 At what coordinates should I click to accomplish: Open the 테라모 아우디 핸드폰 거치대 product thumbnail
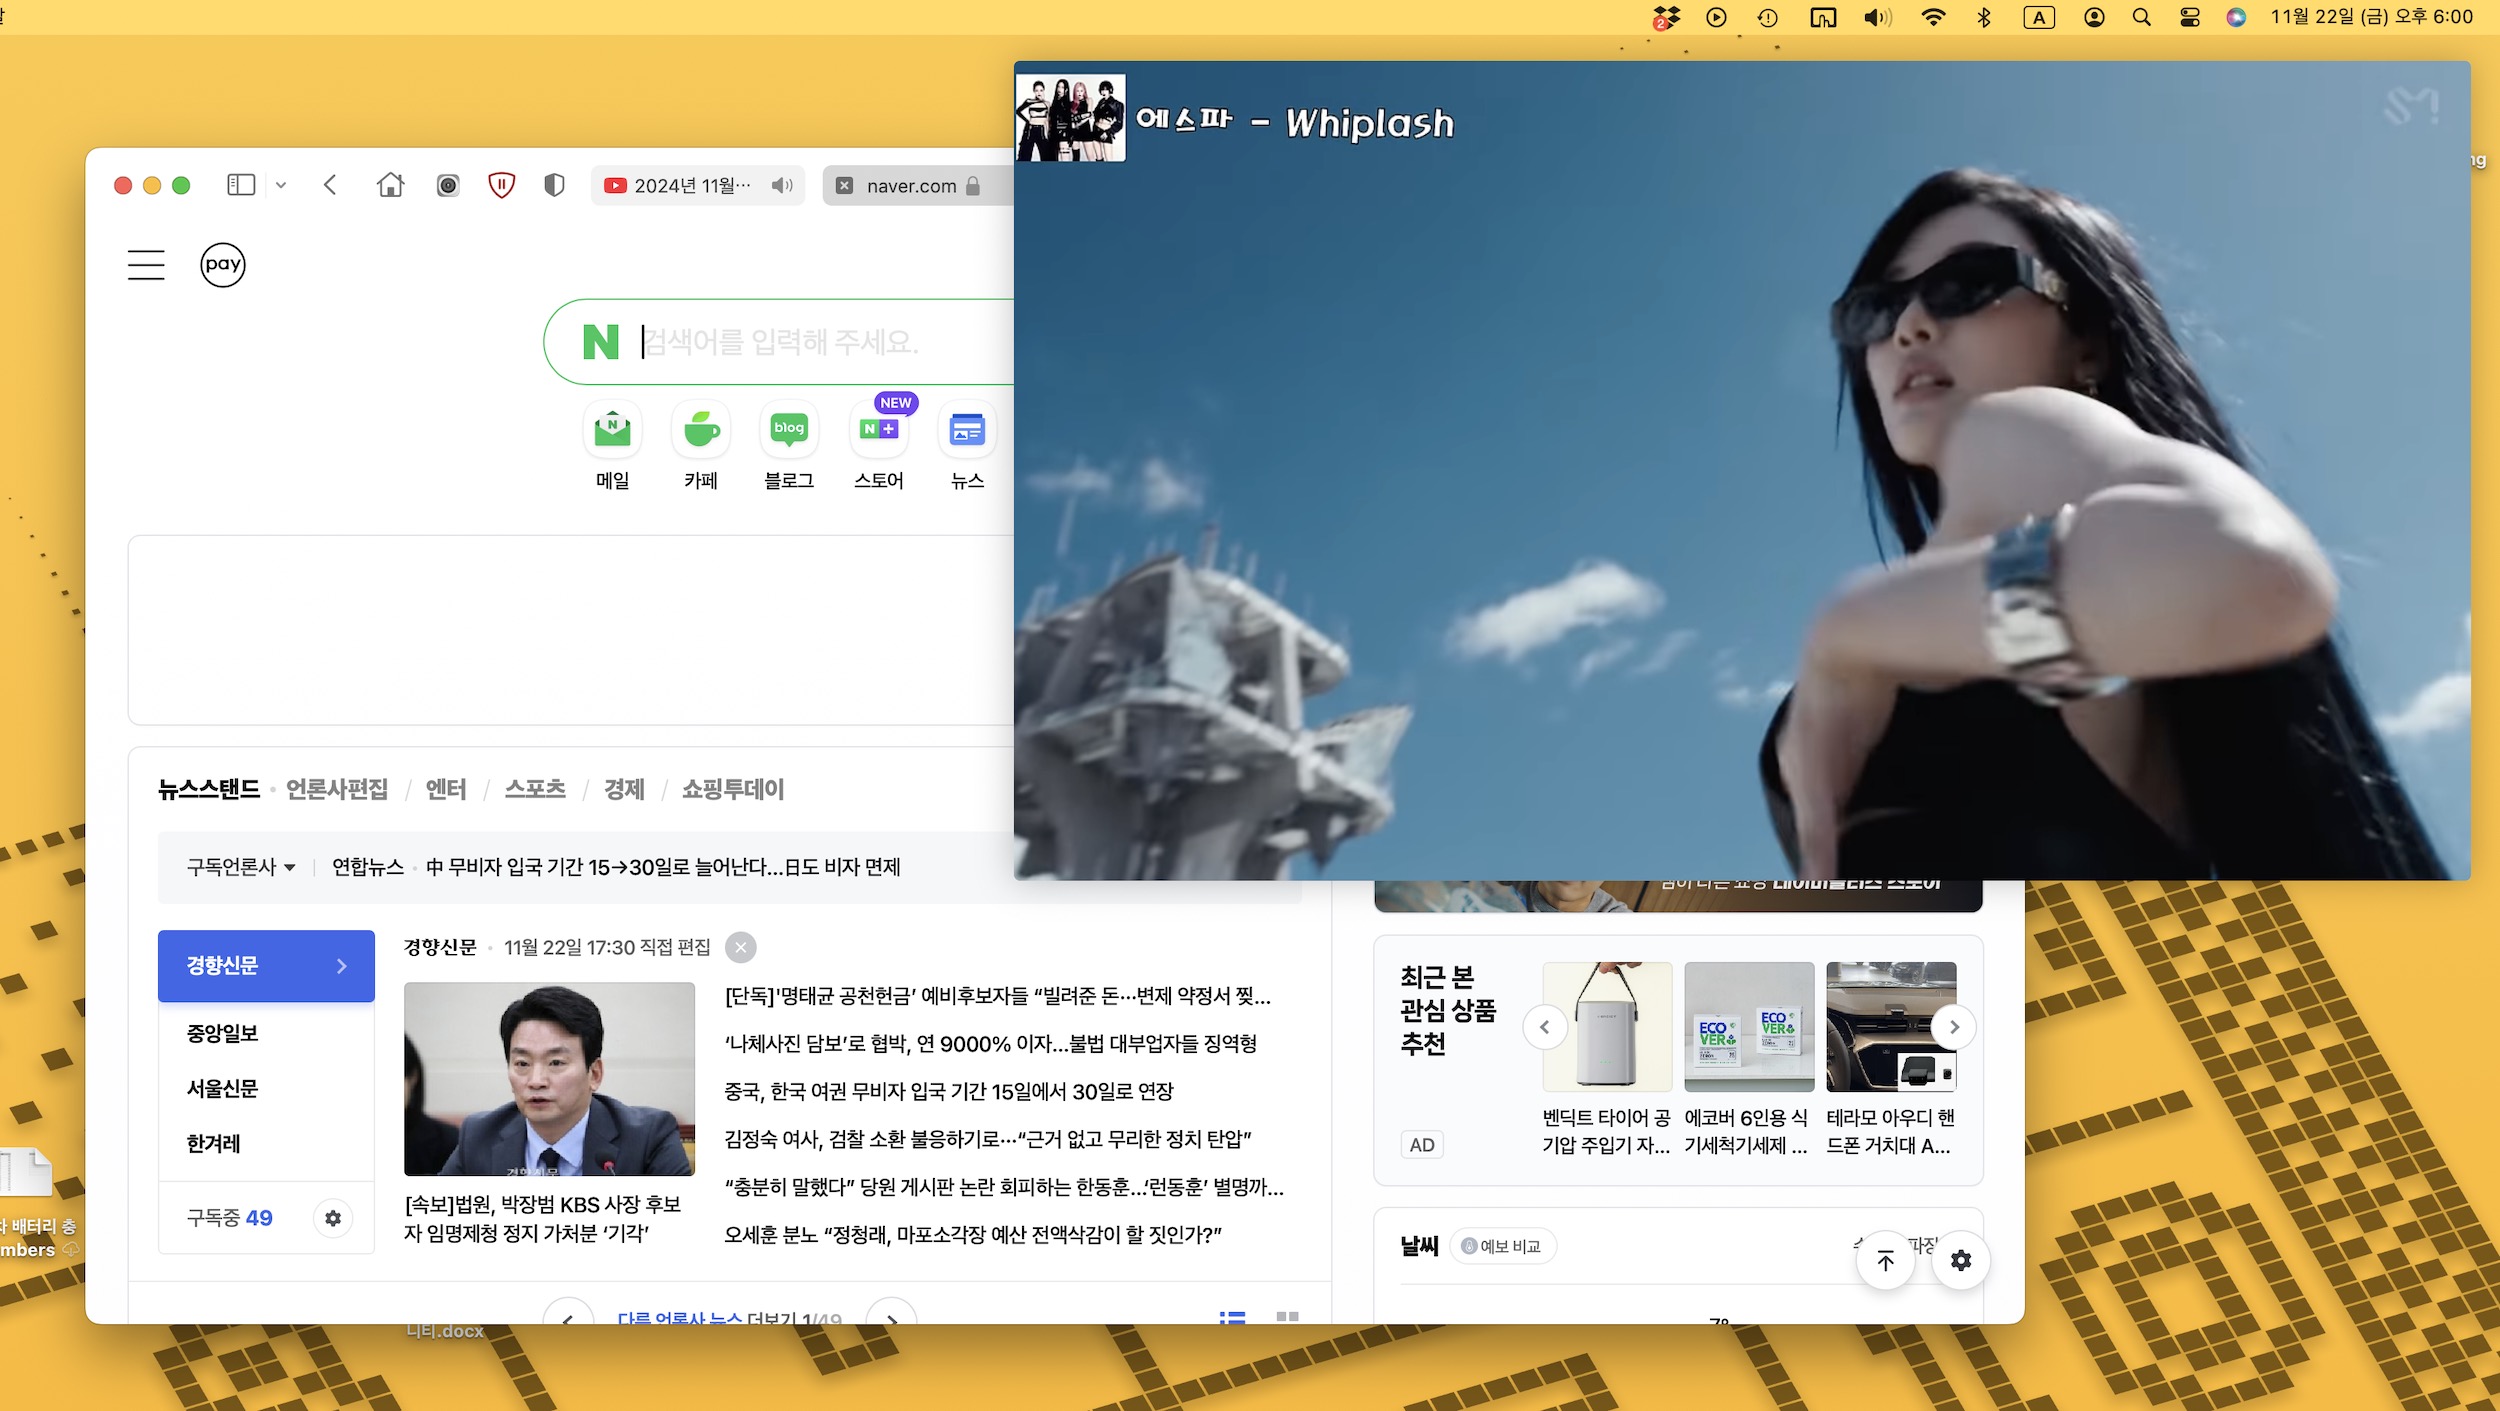click(1891, 1026)
